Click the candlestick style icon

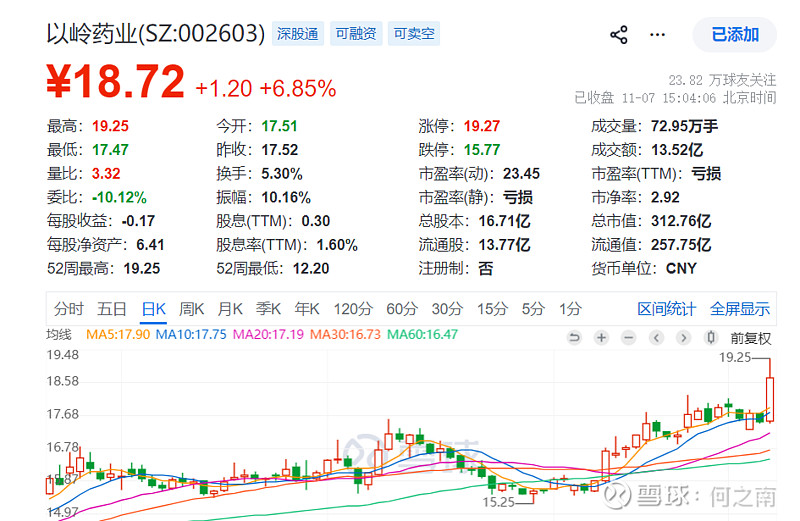711,337
